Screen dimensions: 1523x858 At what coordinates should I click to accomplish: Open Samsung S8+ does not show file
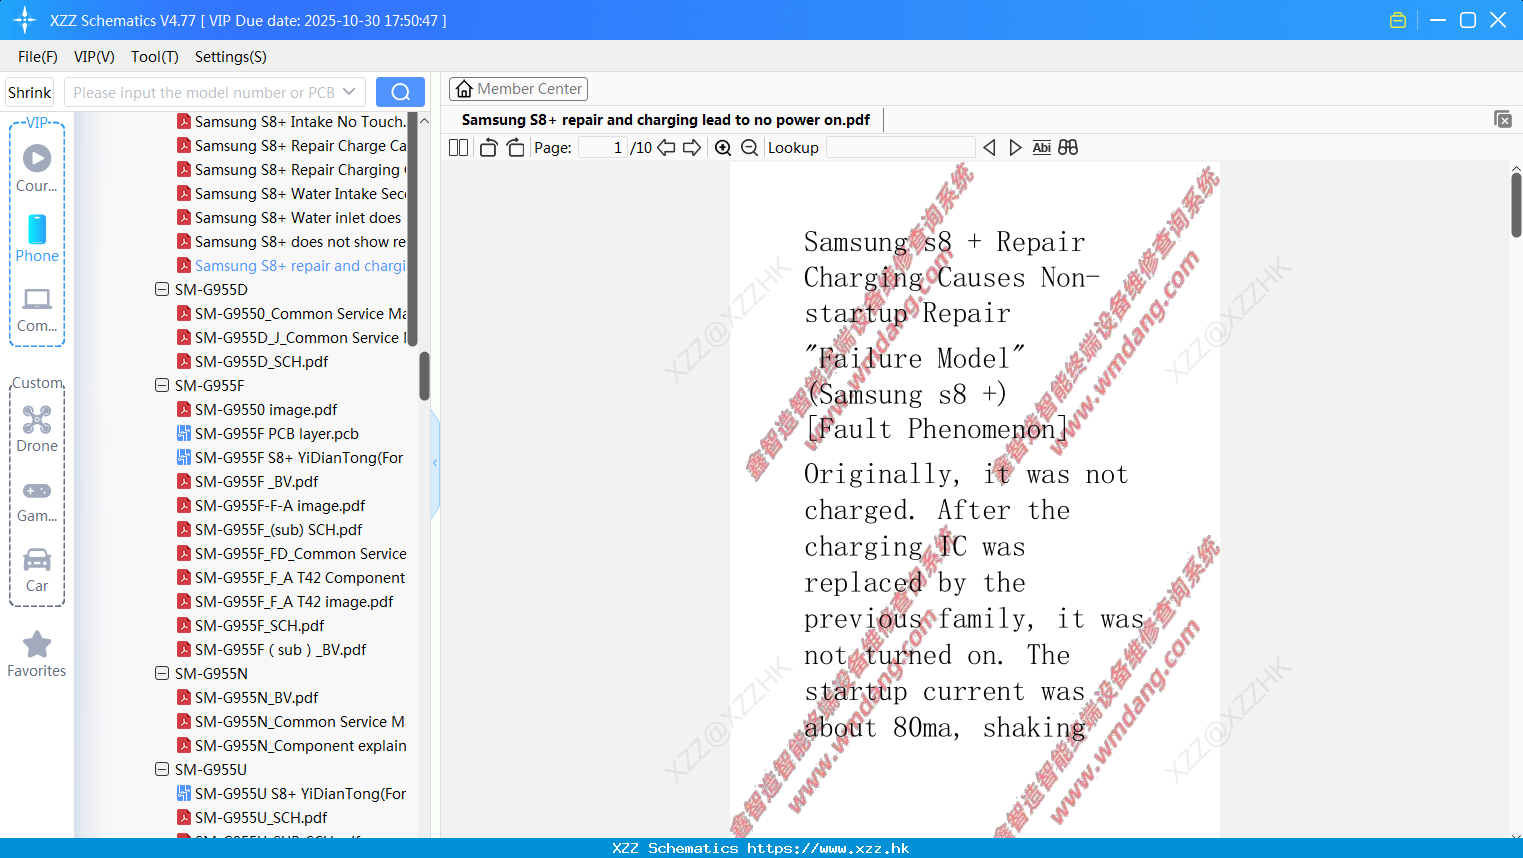pyautogui.click(x=292, y=241)
